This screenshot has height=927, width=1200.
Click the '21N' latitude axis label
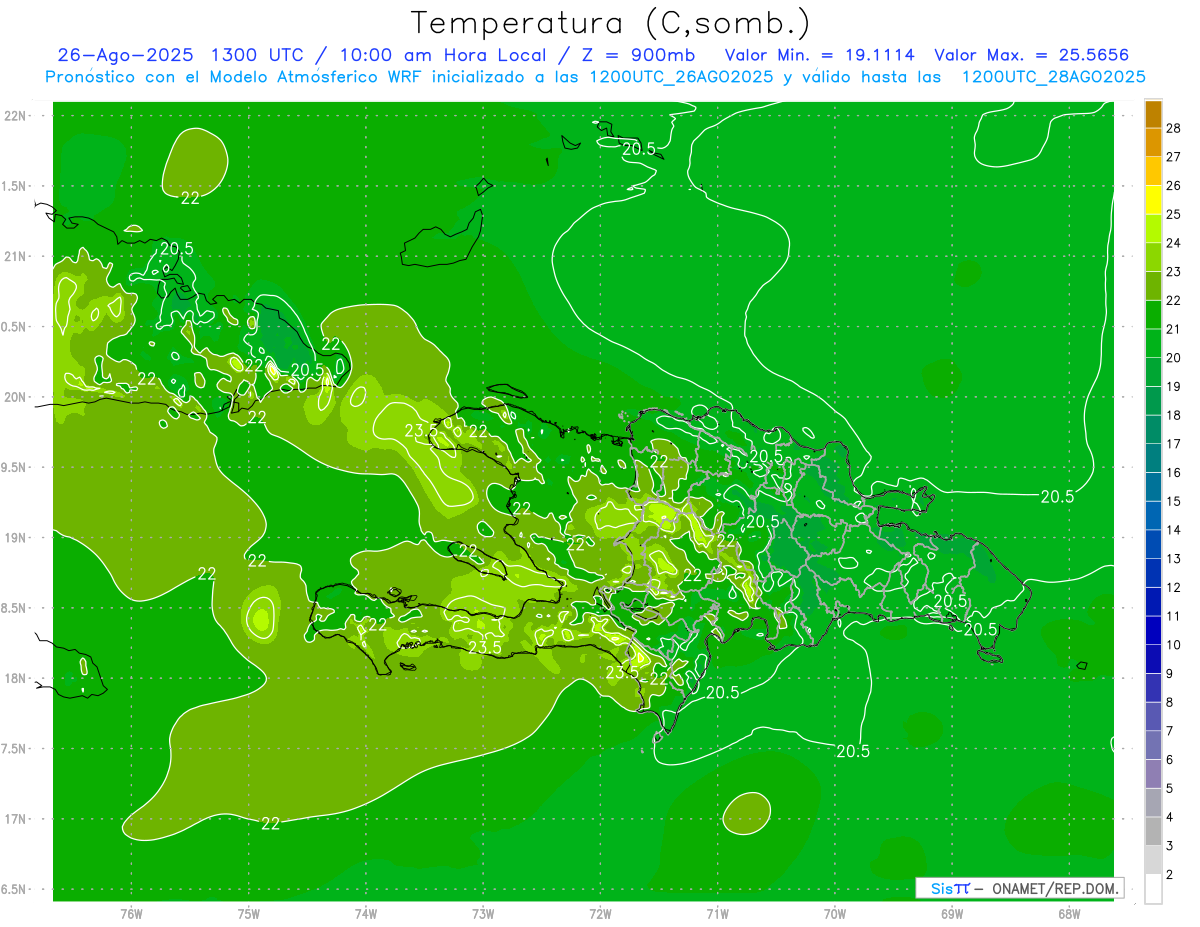[15, 257]
